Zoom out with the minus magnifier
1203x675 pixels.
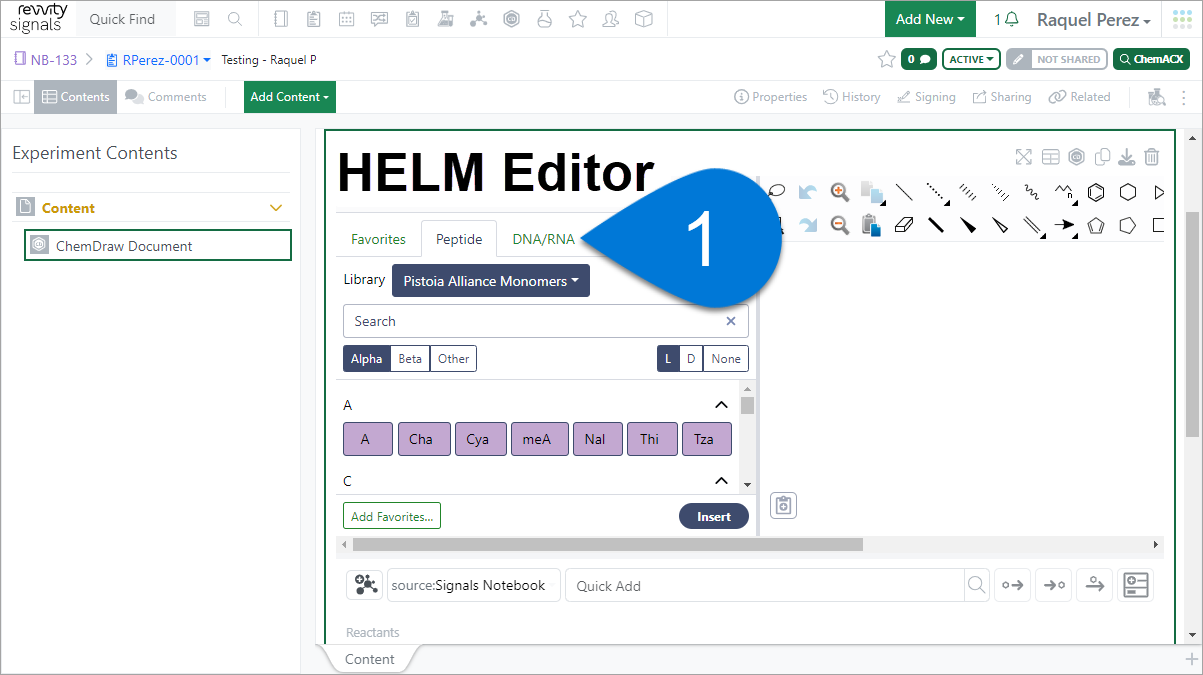point(840,225)
